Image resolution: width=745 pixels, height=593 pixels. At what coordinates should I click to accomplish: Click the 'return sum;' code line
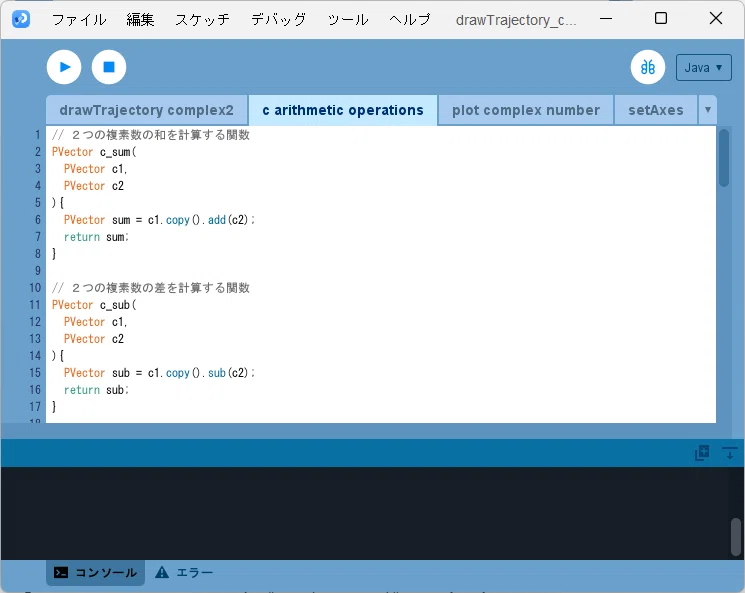pyautogui.click(x=96, y=237)
